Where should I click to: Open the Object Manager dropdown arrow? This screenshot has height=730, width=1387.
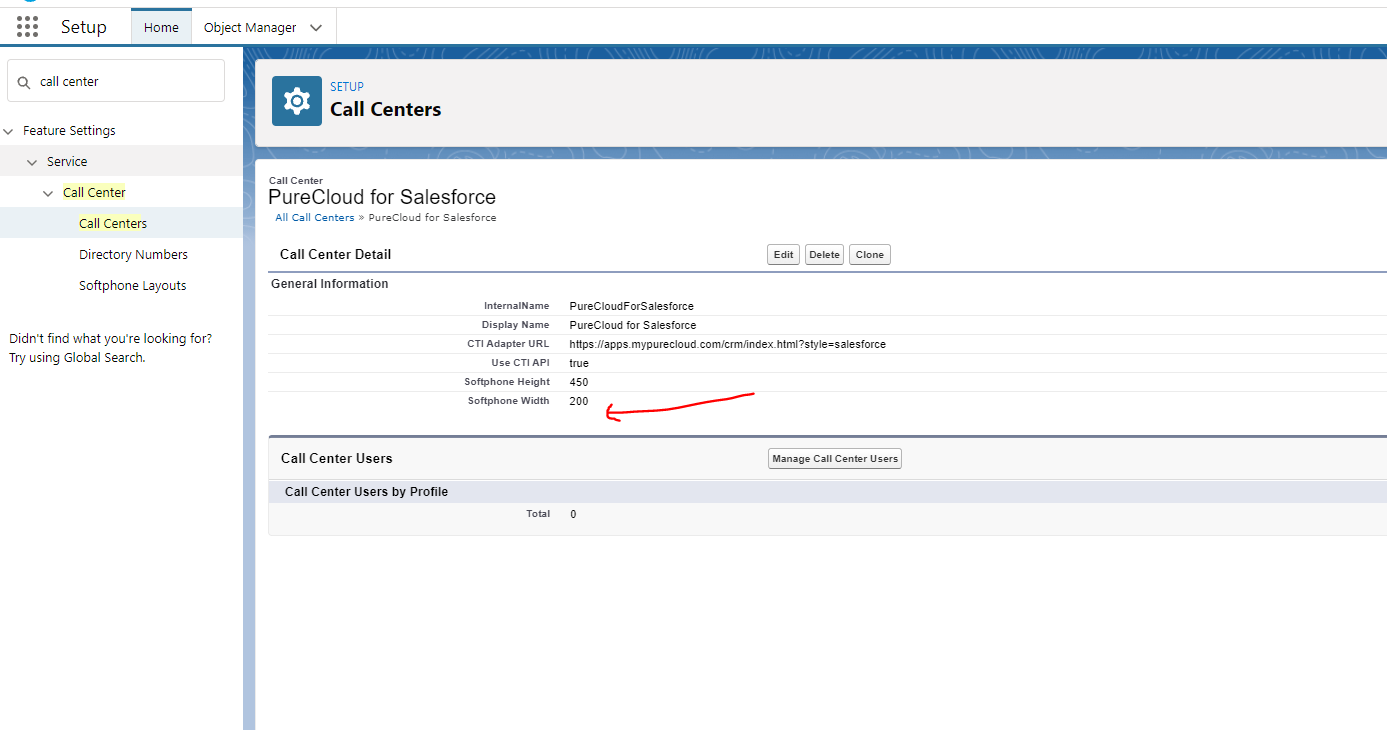317,28
